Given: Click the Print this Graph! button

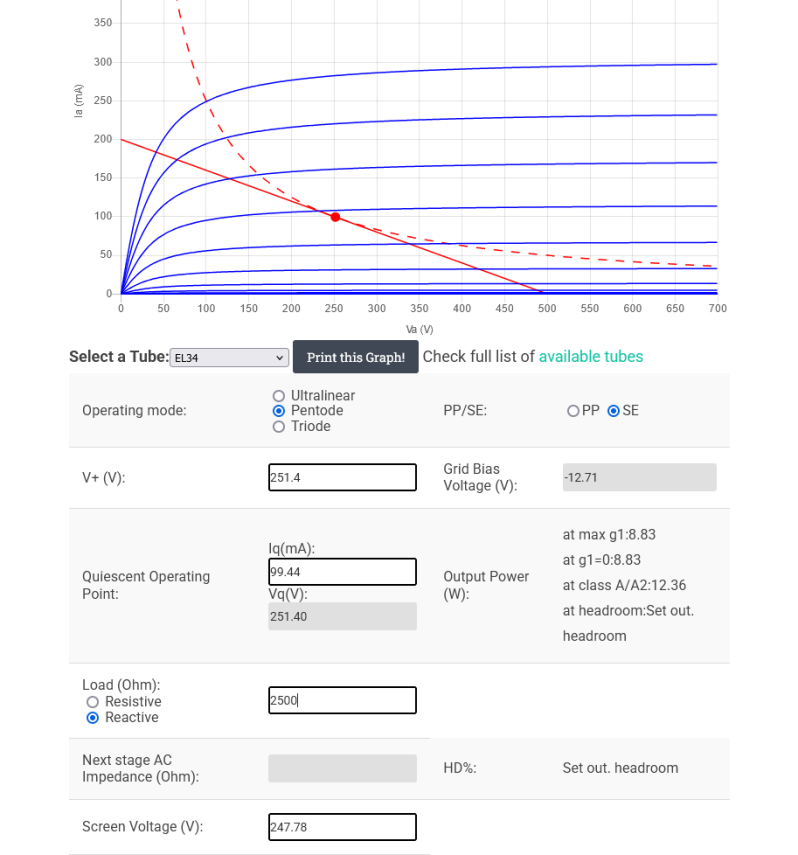Looking at the screenshot, I should click(356, 357).
